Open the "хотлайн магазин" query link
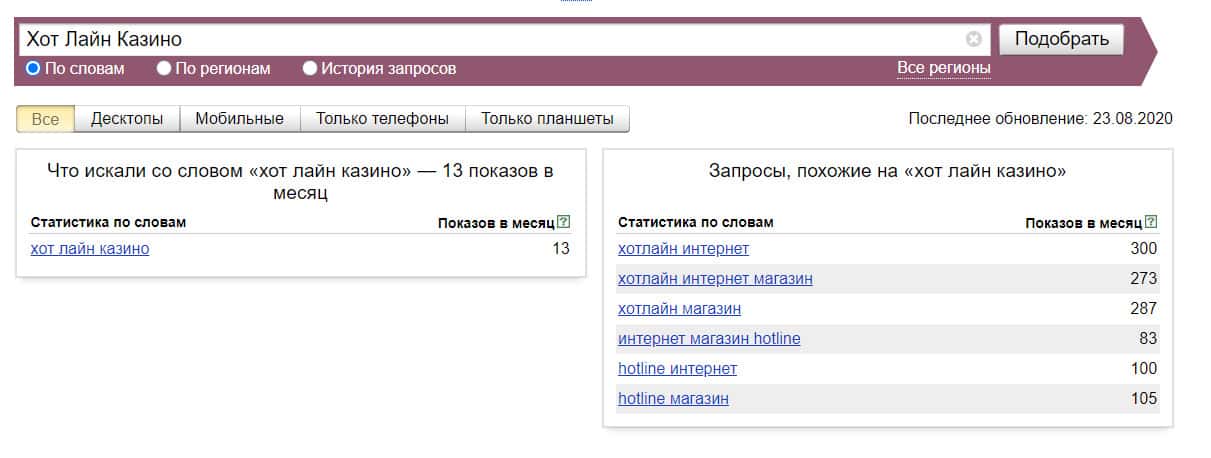Screen dimensions: 1211x458 point(679,309)
